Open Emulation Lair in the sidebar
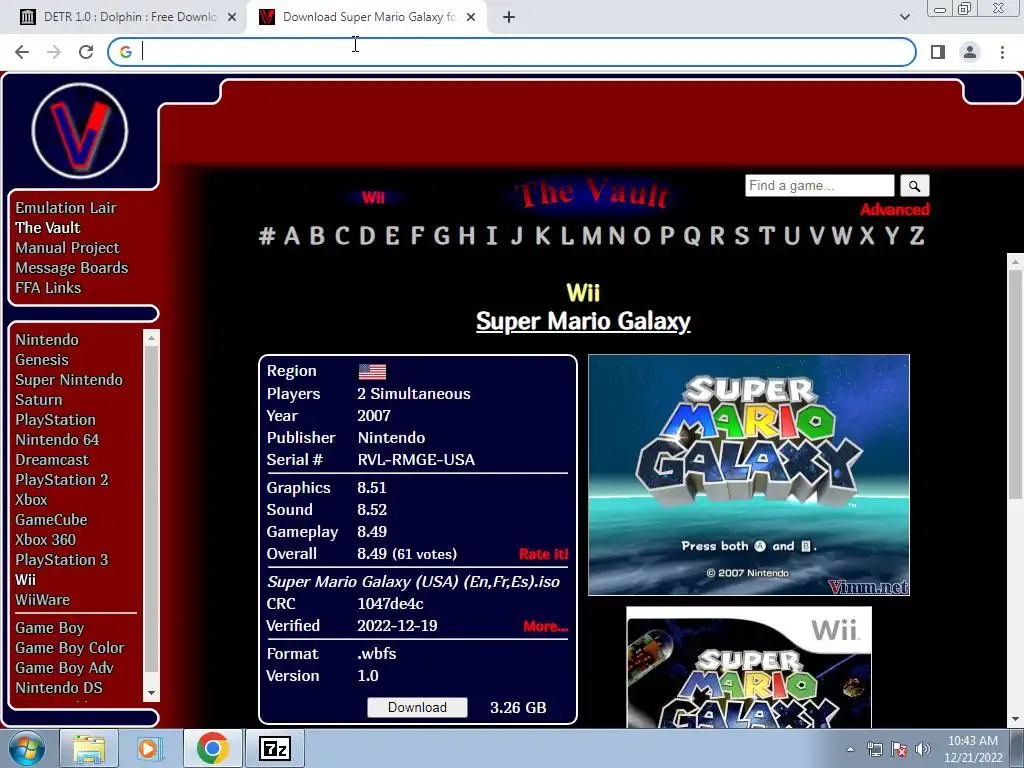The width and height of the screenshot is (1024, 768). tap(66, 208)
